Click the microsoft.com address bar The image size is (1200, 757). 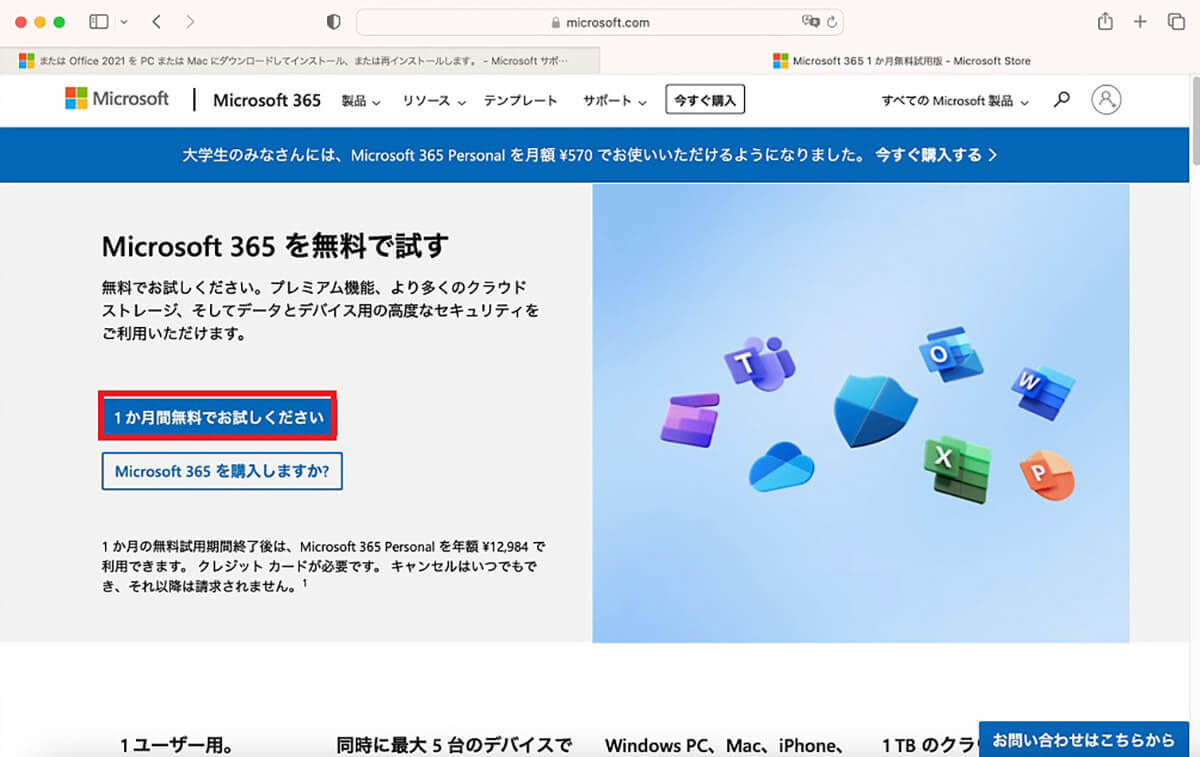600,22
